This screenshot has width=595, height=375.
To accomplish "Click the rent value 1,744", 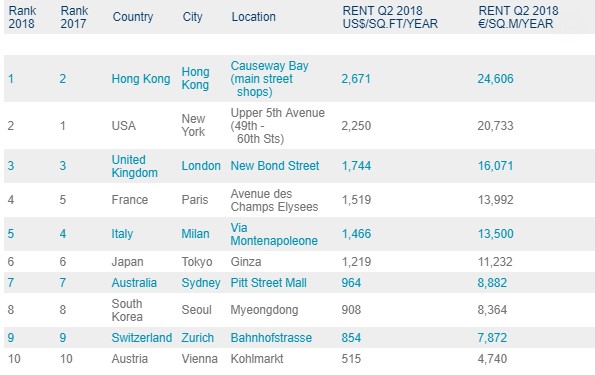I will (x=356, y=166).
